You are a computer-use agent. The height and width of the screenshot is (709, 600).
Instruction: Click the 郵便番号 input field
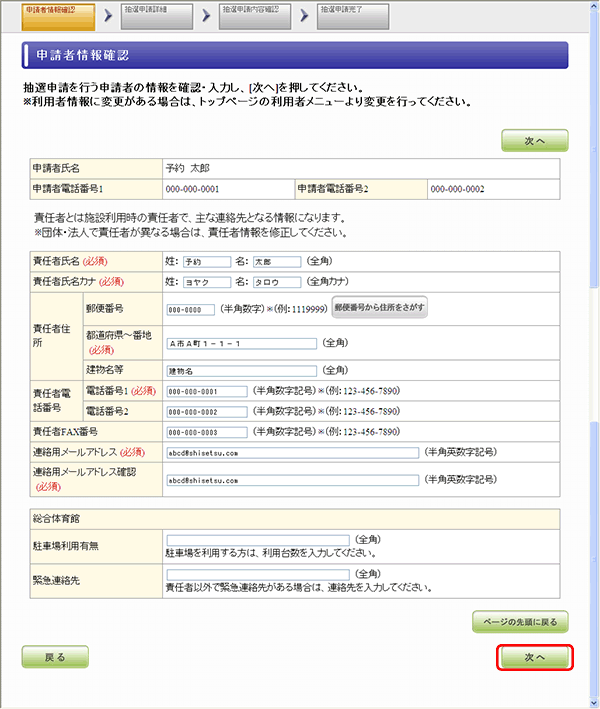click(x=190, y=310)
